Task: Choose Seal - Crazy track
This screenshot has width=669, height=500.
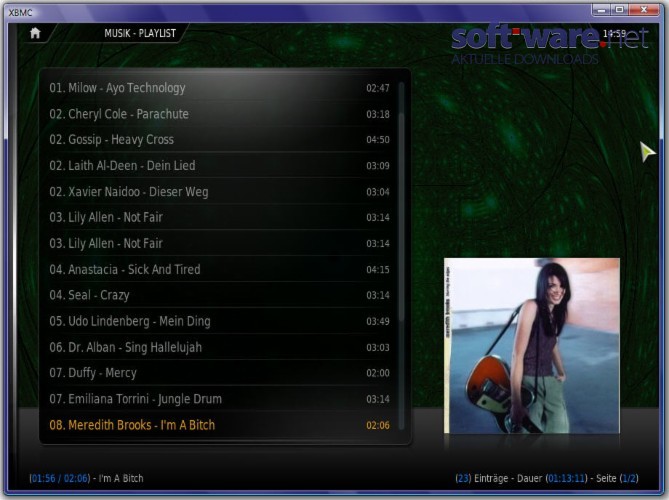Action: tap(219, 295)
